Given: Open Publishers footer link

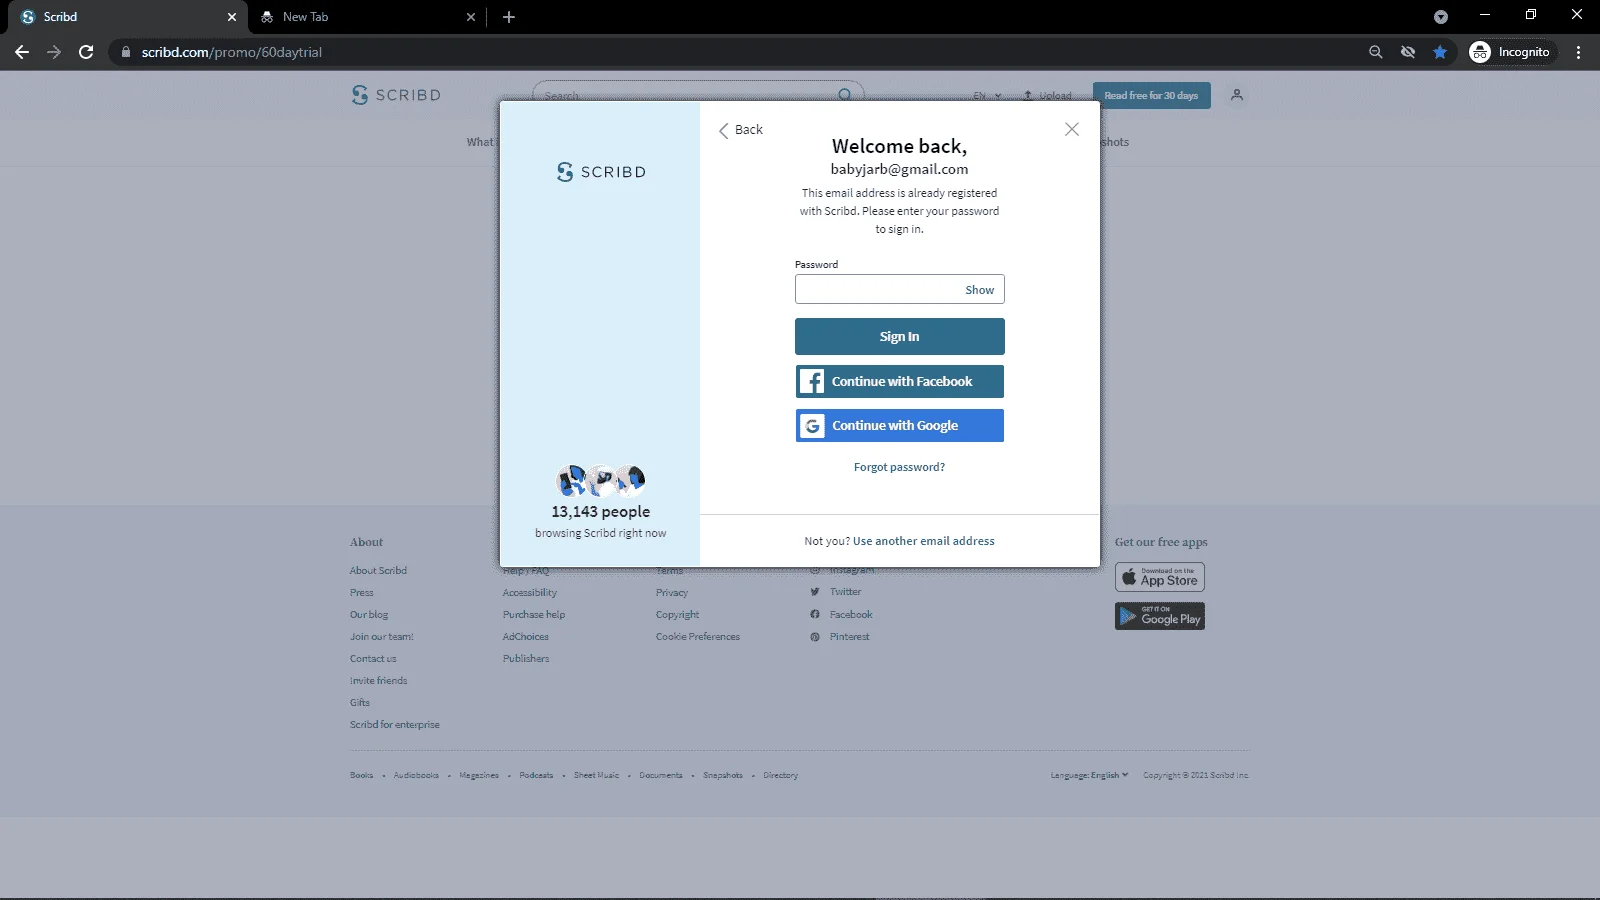Looking at the screenshot, I should (526, 659).
